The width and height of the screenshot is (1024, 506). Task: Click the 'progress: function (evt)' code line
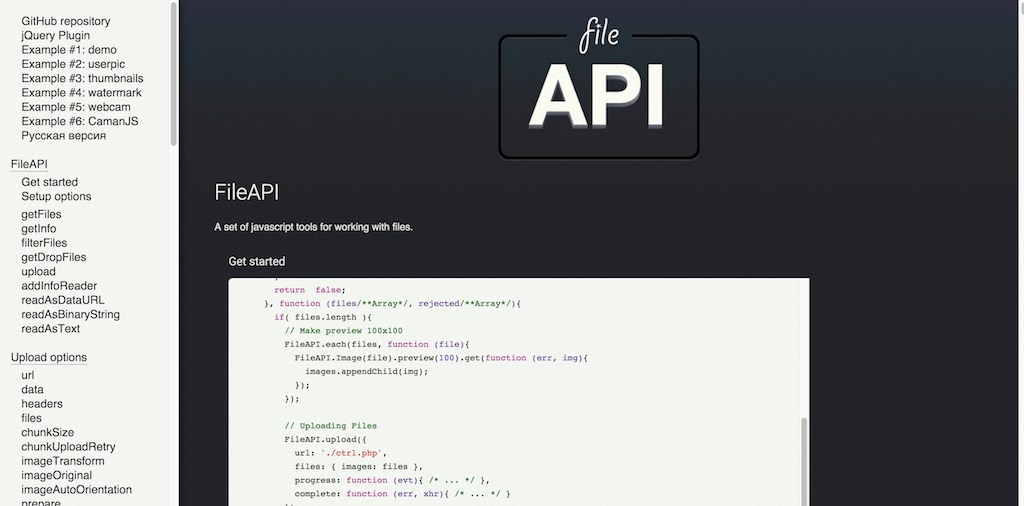click(x=392, y=481)
